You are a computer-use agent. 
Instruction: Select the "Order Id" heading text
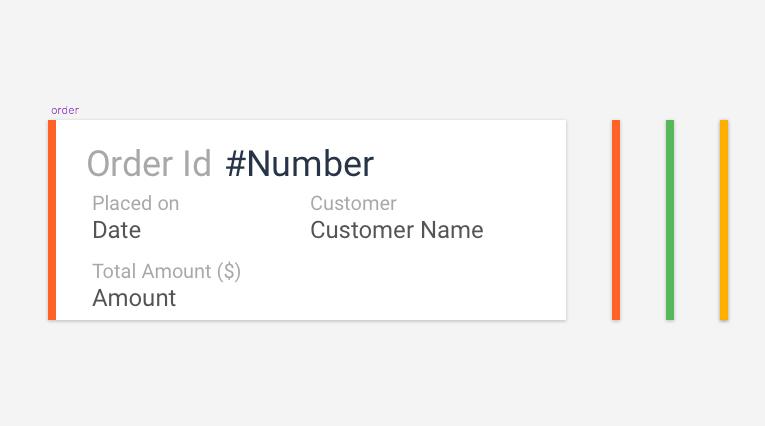pyautogui.click(x=149, y=164)
